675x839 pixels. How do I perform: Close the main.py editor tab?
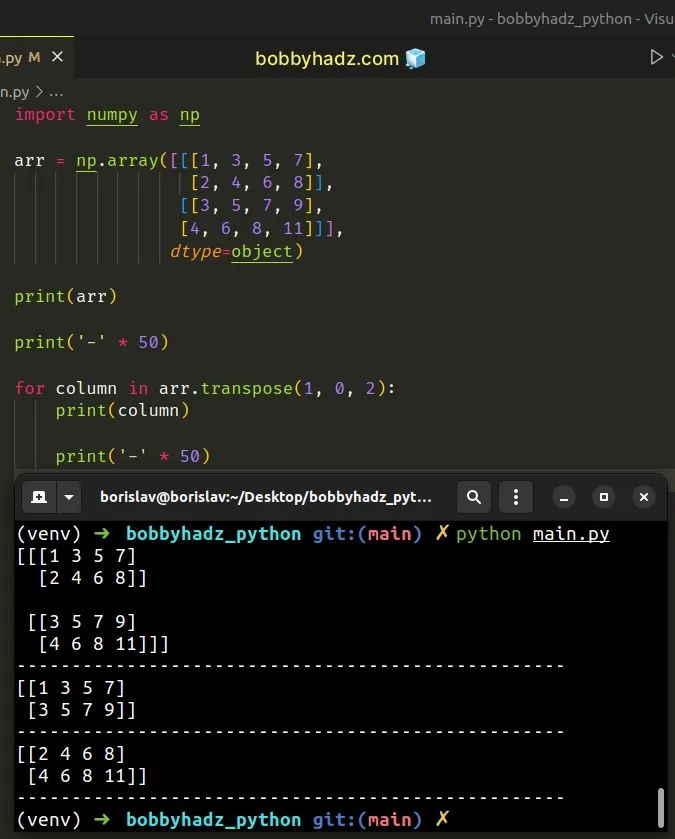(57, 56)
